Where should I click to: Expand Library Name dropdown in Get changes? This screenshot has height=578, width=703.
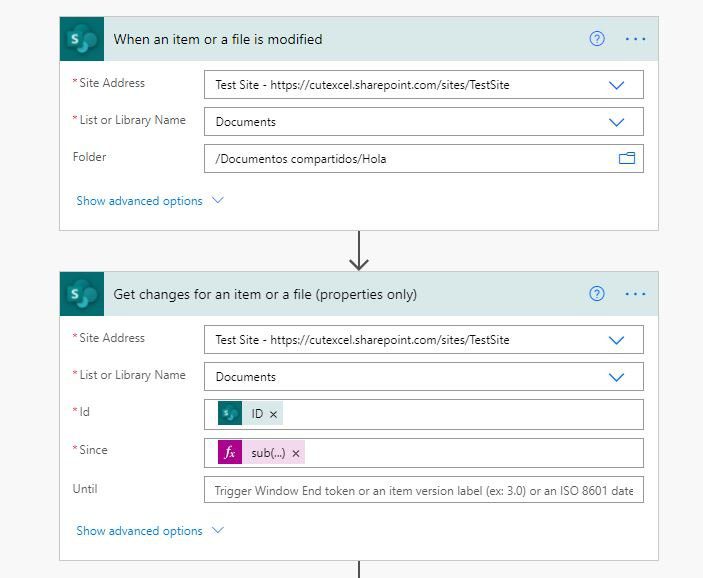(x=616, y=377)
